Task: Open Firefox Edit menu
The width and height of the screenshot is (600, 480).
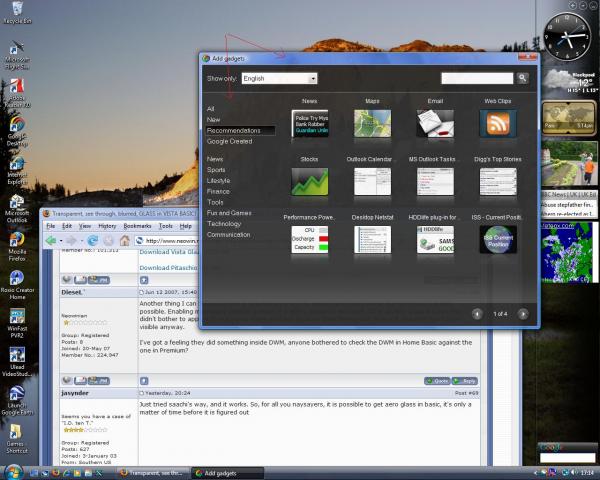Action: click(67, 226)
